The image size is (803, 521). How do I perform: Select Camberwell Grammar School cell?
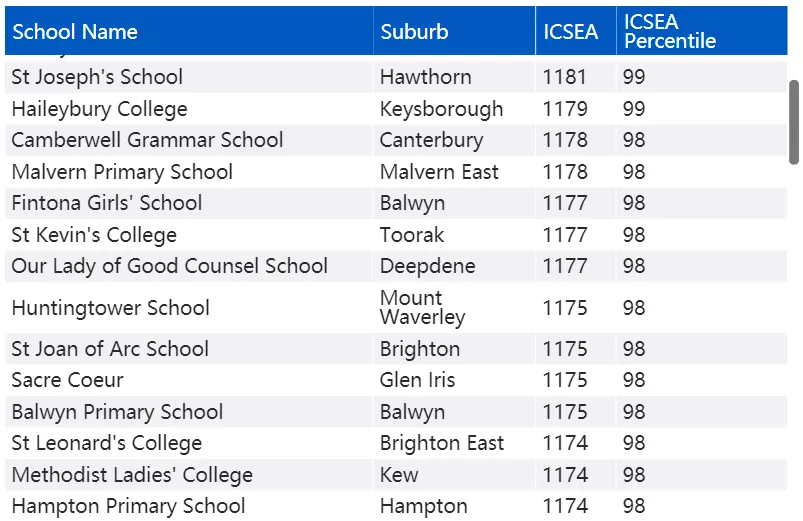[147, 140]
